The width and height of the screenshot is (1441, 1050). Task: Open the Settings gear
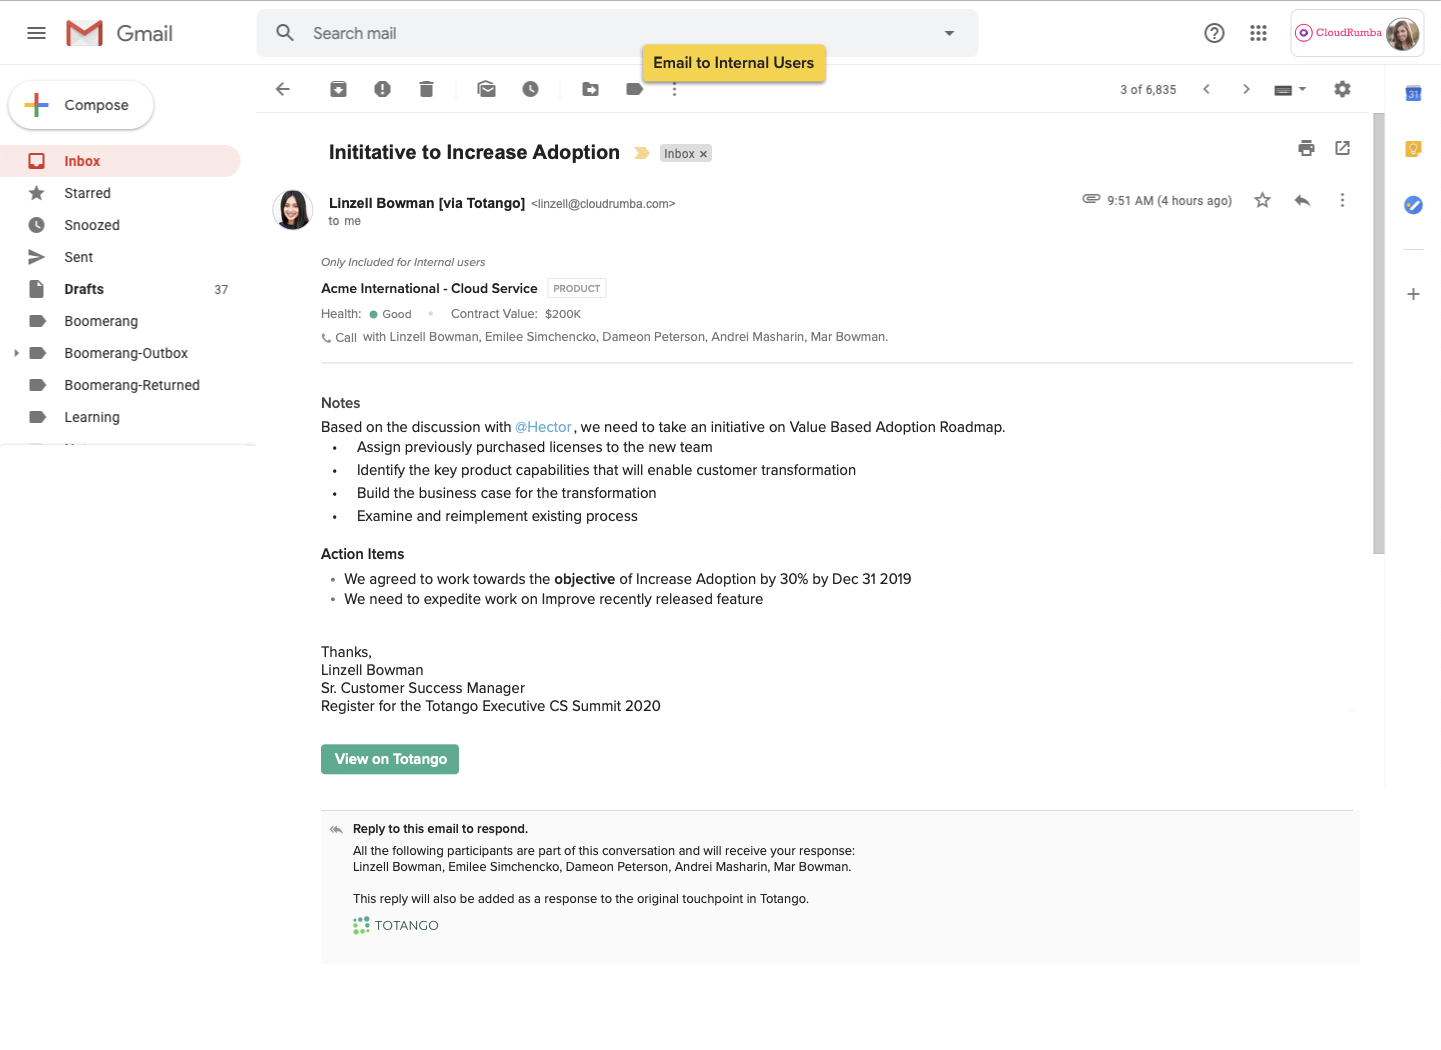point(1342,89)
